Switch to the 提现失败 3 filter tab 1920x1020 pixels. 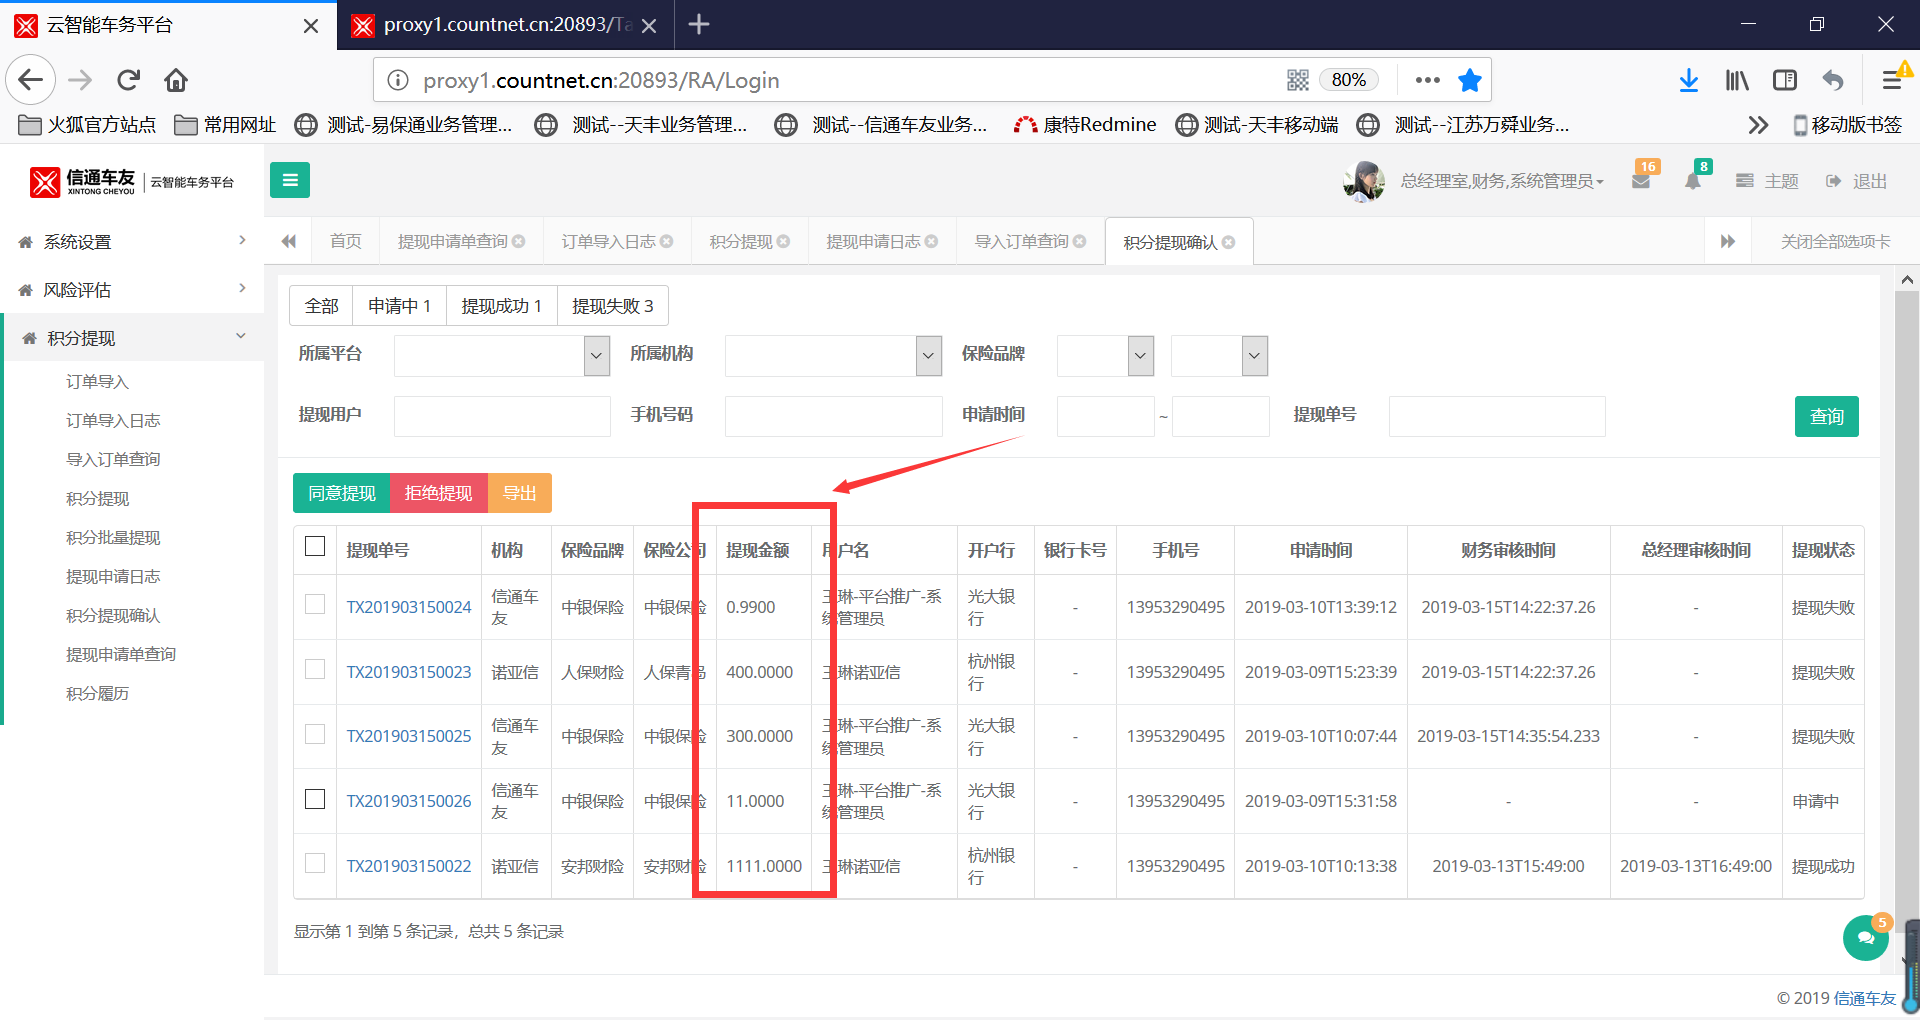[x=612, y=306]
